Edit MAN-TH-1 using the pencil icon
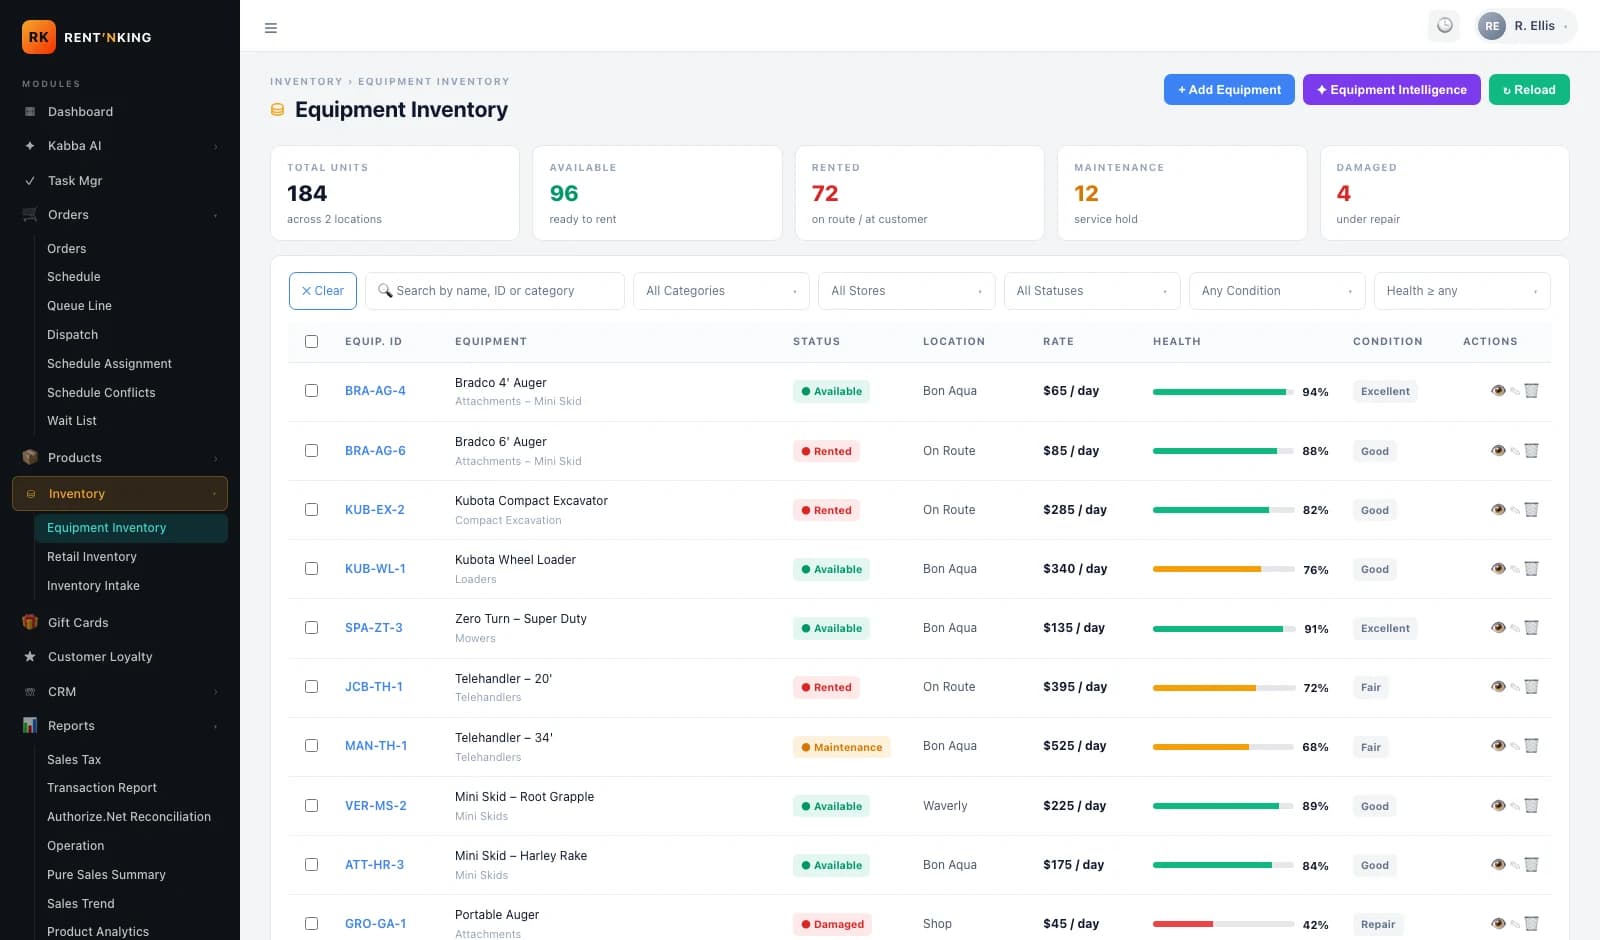Viewport: 1600px width, 940px height. tap(1515, 747)
